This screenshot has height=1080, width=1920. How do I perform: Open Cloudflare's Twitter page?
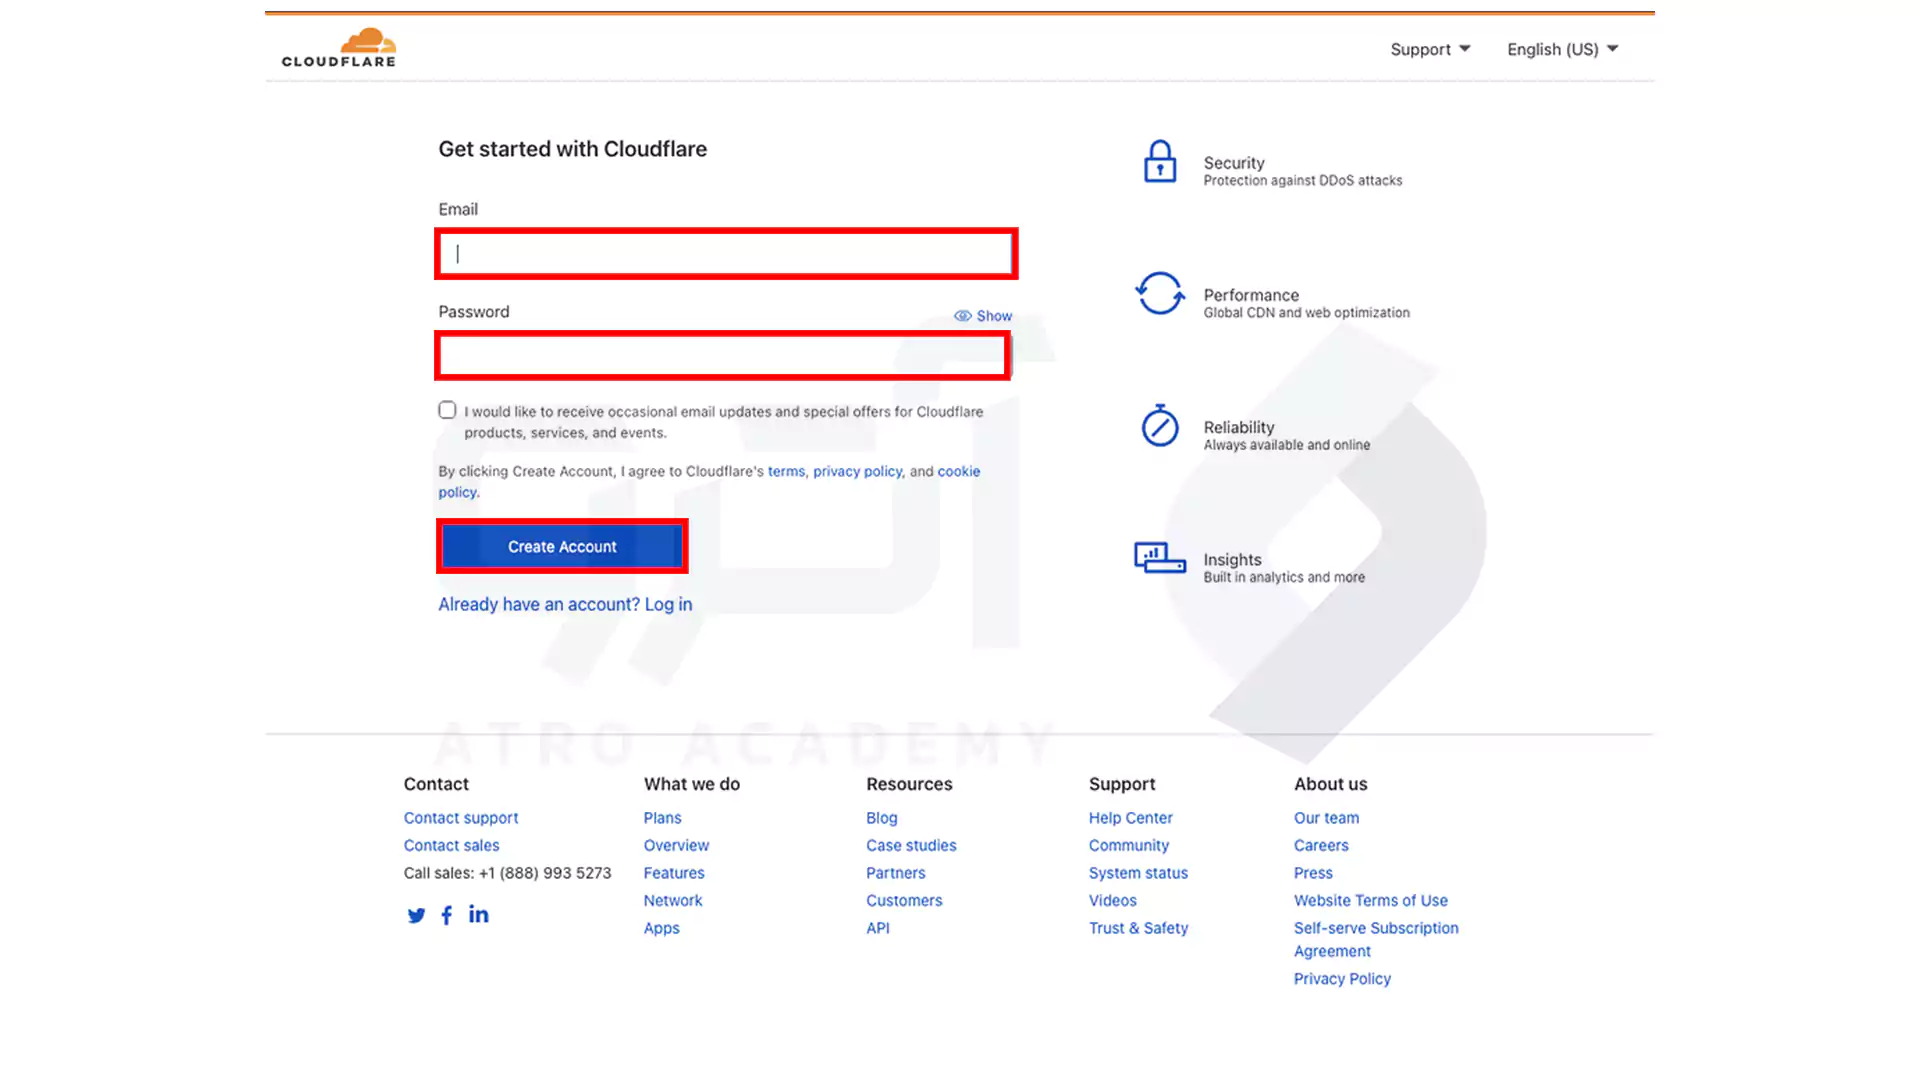[416, 915]
